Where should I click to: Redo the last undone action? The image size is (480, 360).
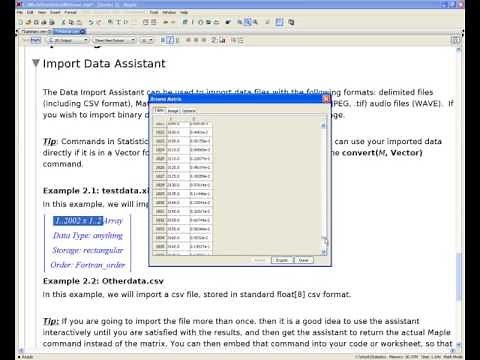99,22
